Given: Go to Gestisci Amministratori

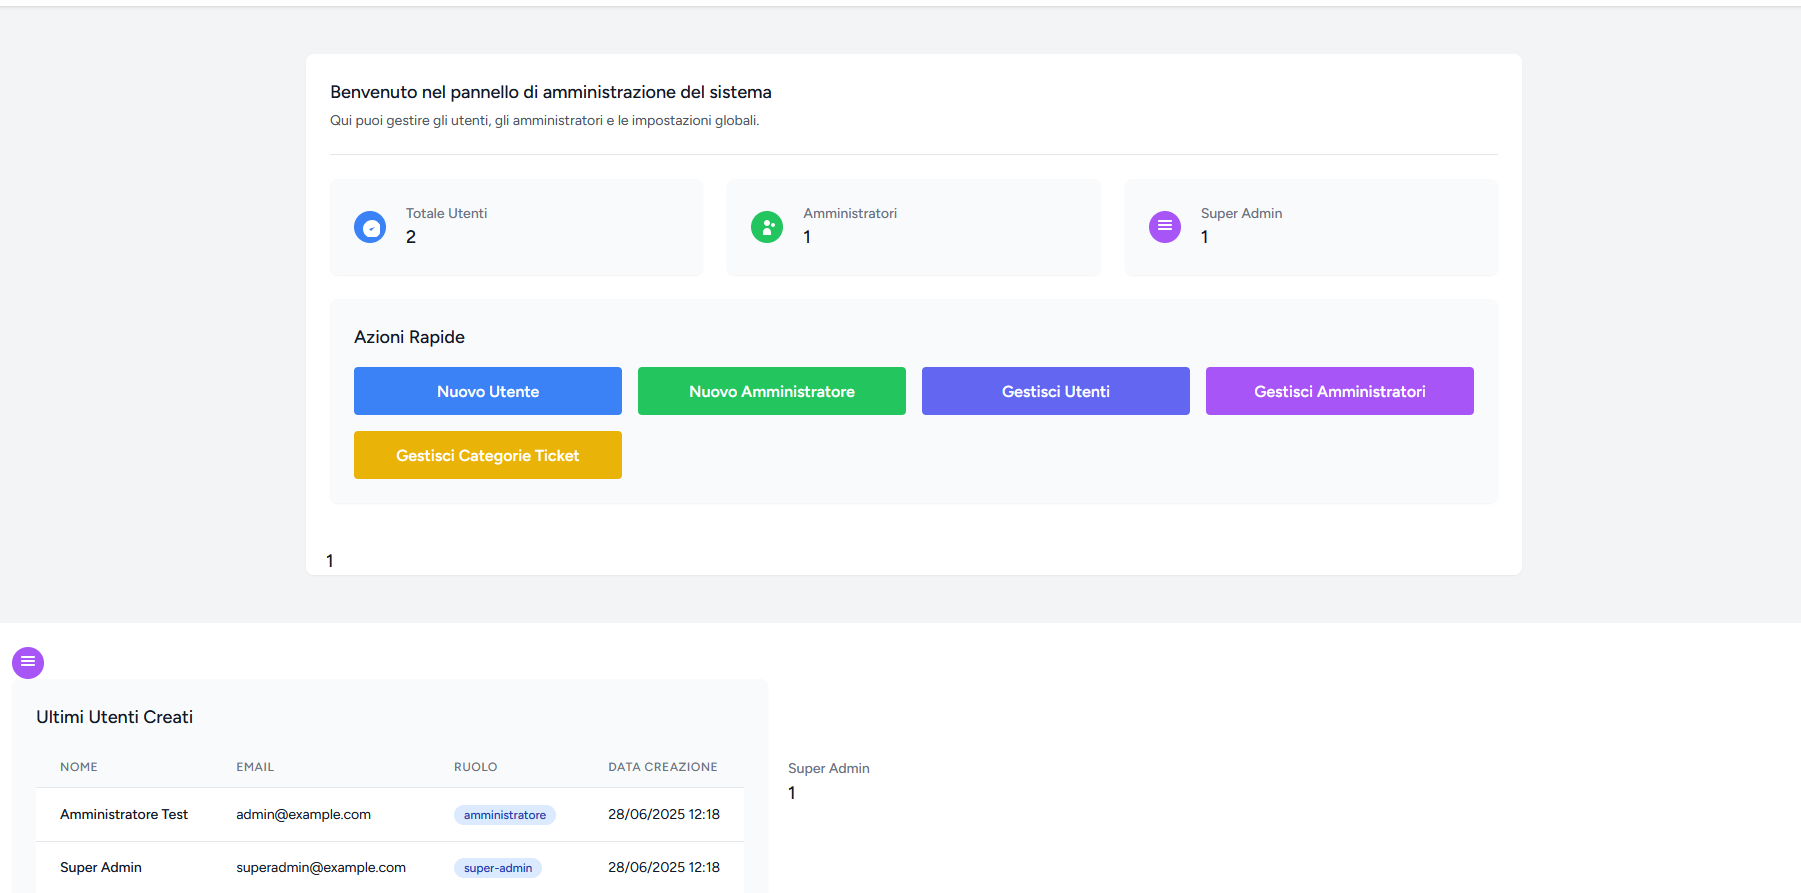Looking at the screenshot, I should (1340, 391).
